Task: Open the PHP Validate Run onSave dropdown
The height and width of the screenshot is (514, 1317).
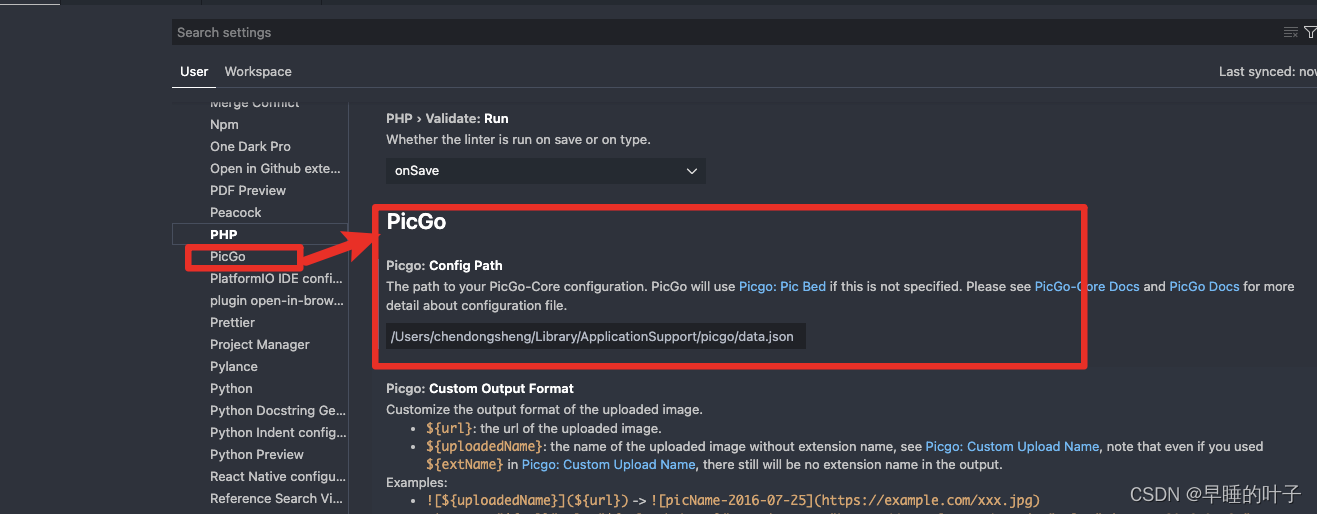Action: click(x=546, y=171)
